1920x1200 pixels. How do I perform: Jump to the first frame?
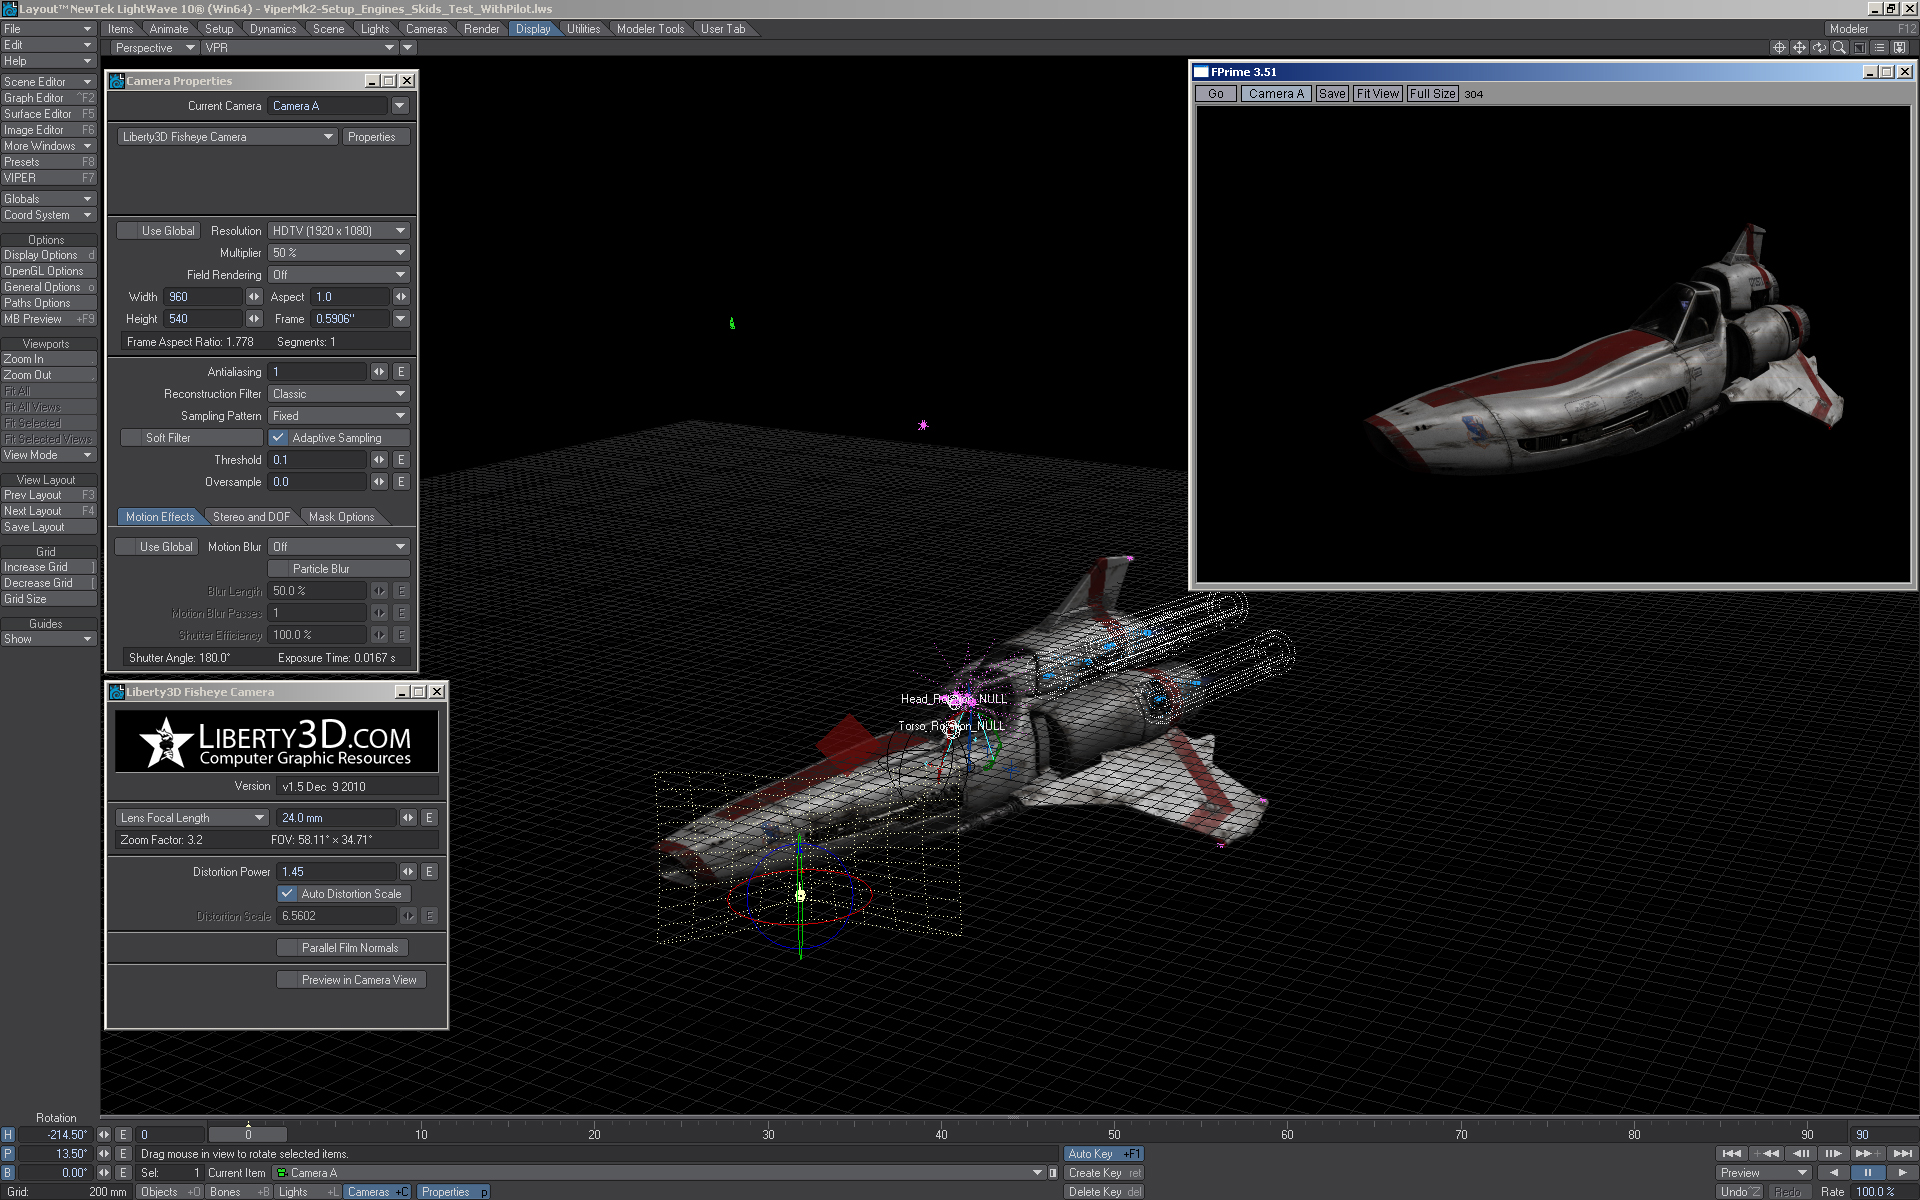1732,1153
